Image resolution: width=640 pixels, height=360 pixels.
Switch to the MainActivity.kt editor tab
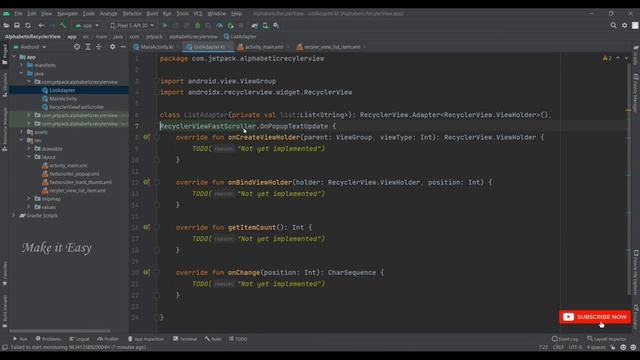[x=156, y=47]
